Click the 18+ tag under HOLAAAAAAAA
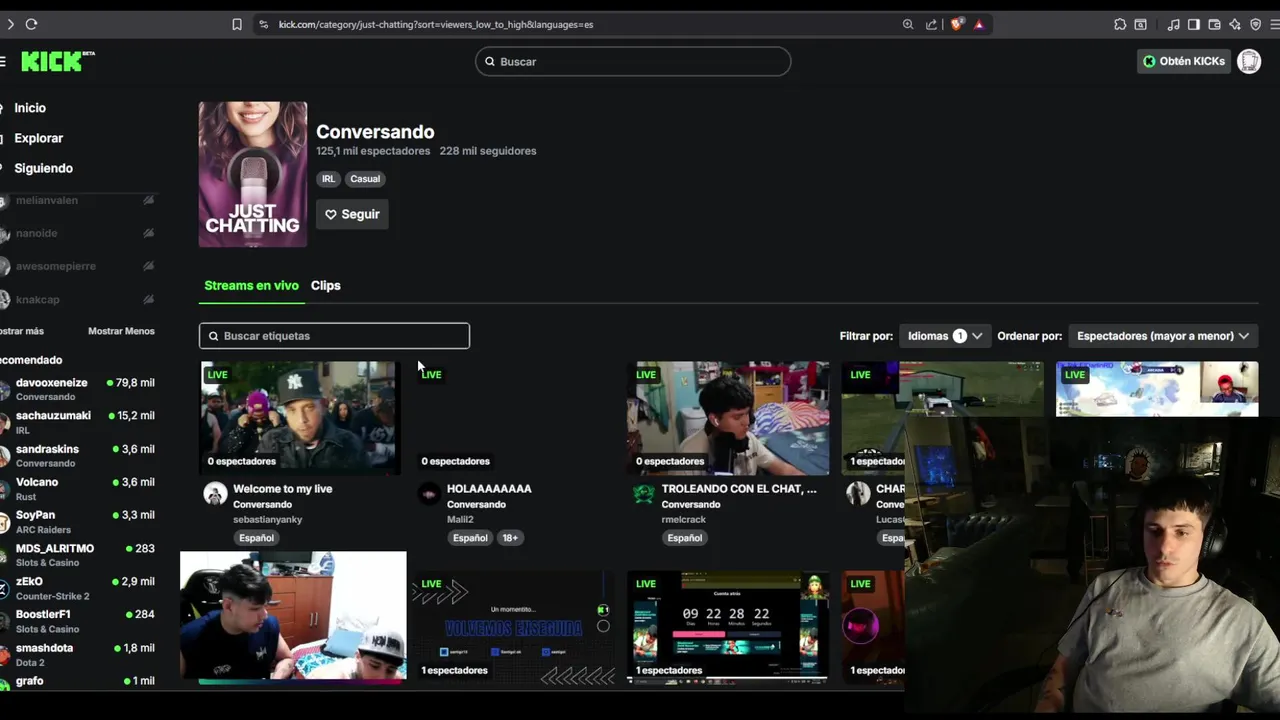 (510, 538)
